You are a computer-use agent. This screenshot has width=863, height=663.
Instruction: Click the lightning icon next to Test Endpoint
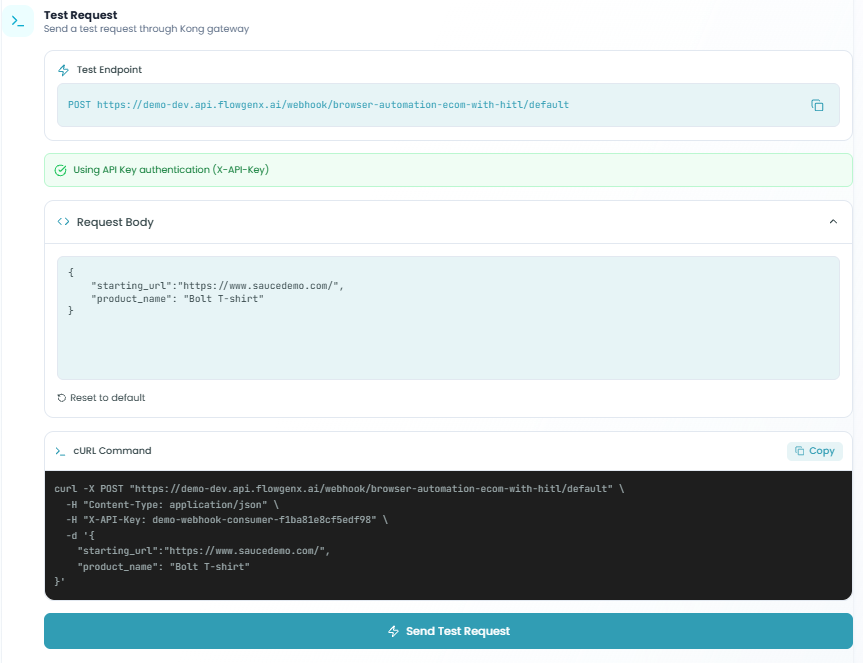pos(63,70)
